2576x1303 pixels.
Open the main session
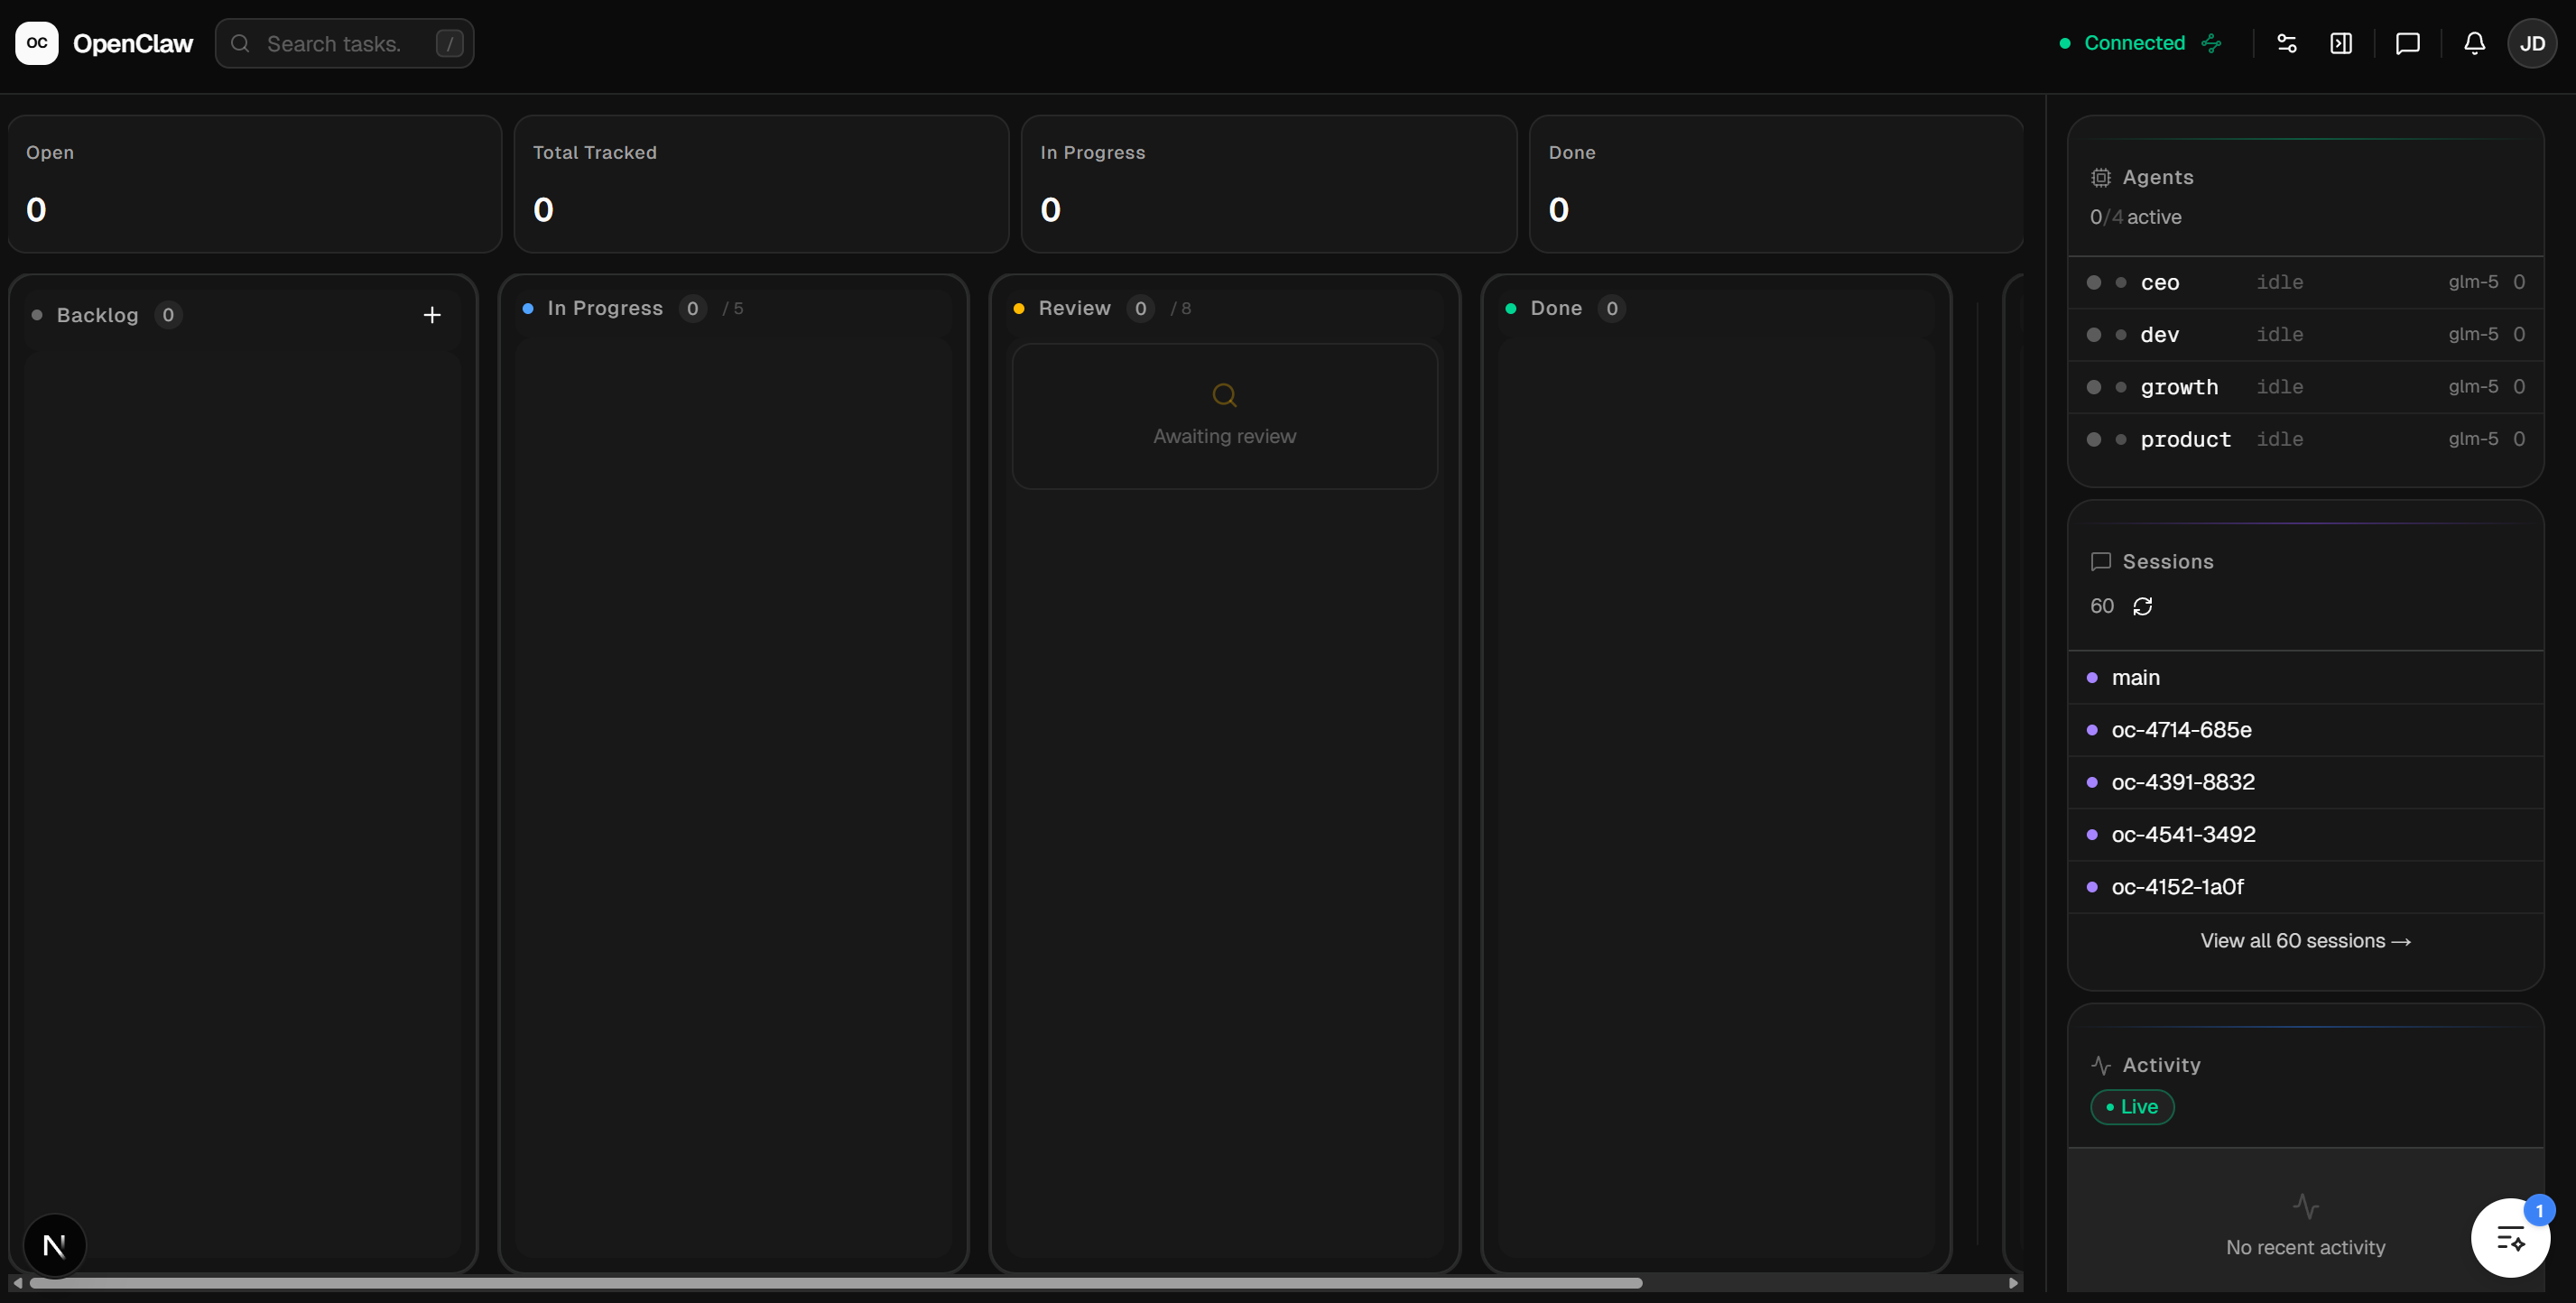[x=2135, y=678]
